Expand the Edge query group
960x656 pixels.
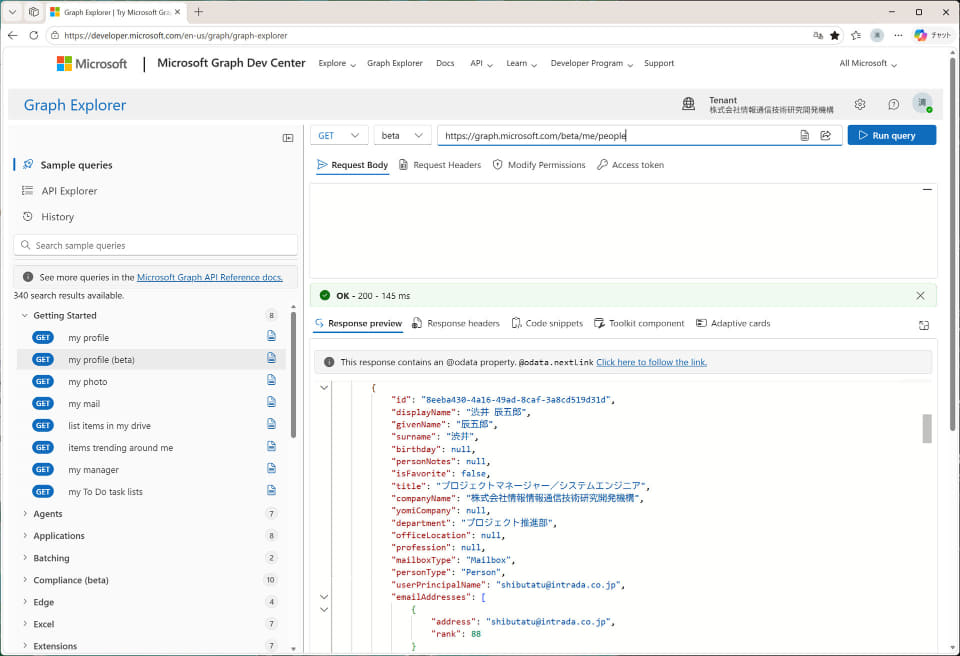coord(24,601)
